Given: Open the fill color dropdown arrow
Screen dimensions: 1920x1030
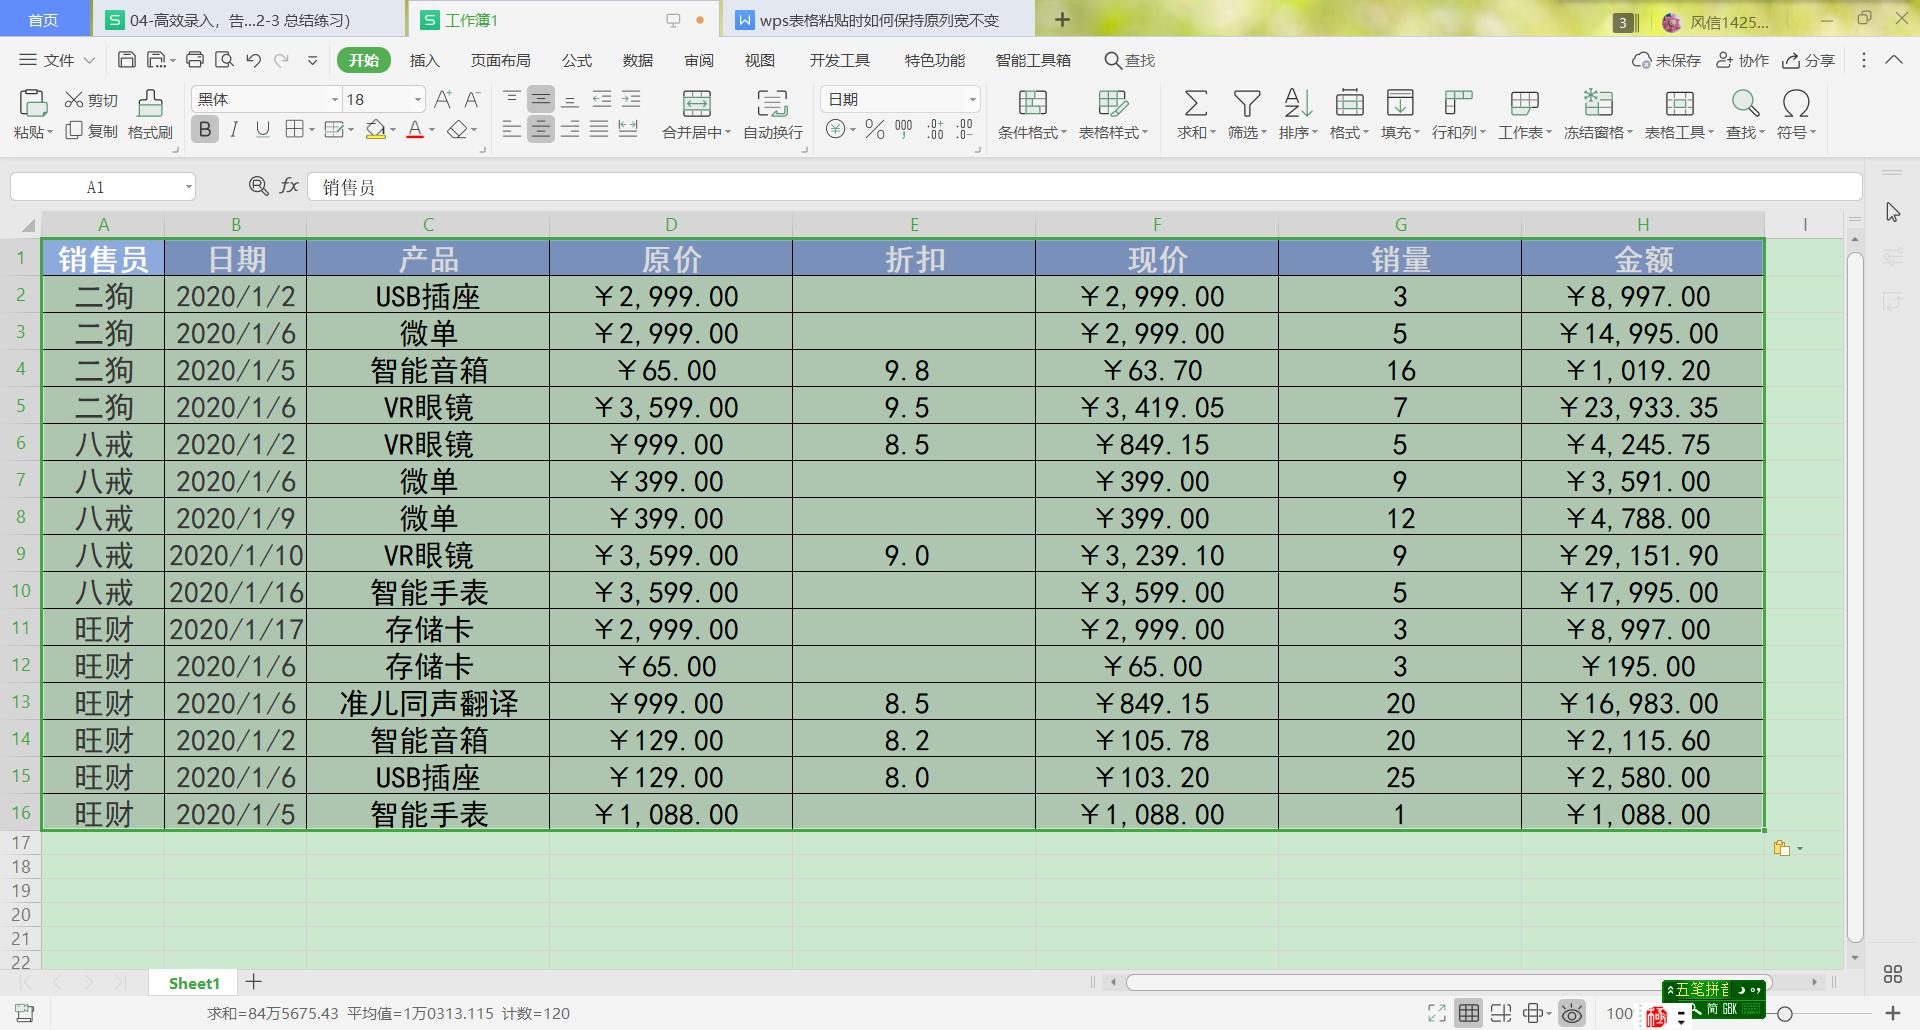Looking at the screenshot, I should point(392,130).
